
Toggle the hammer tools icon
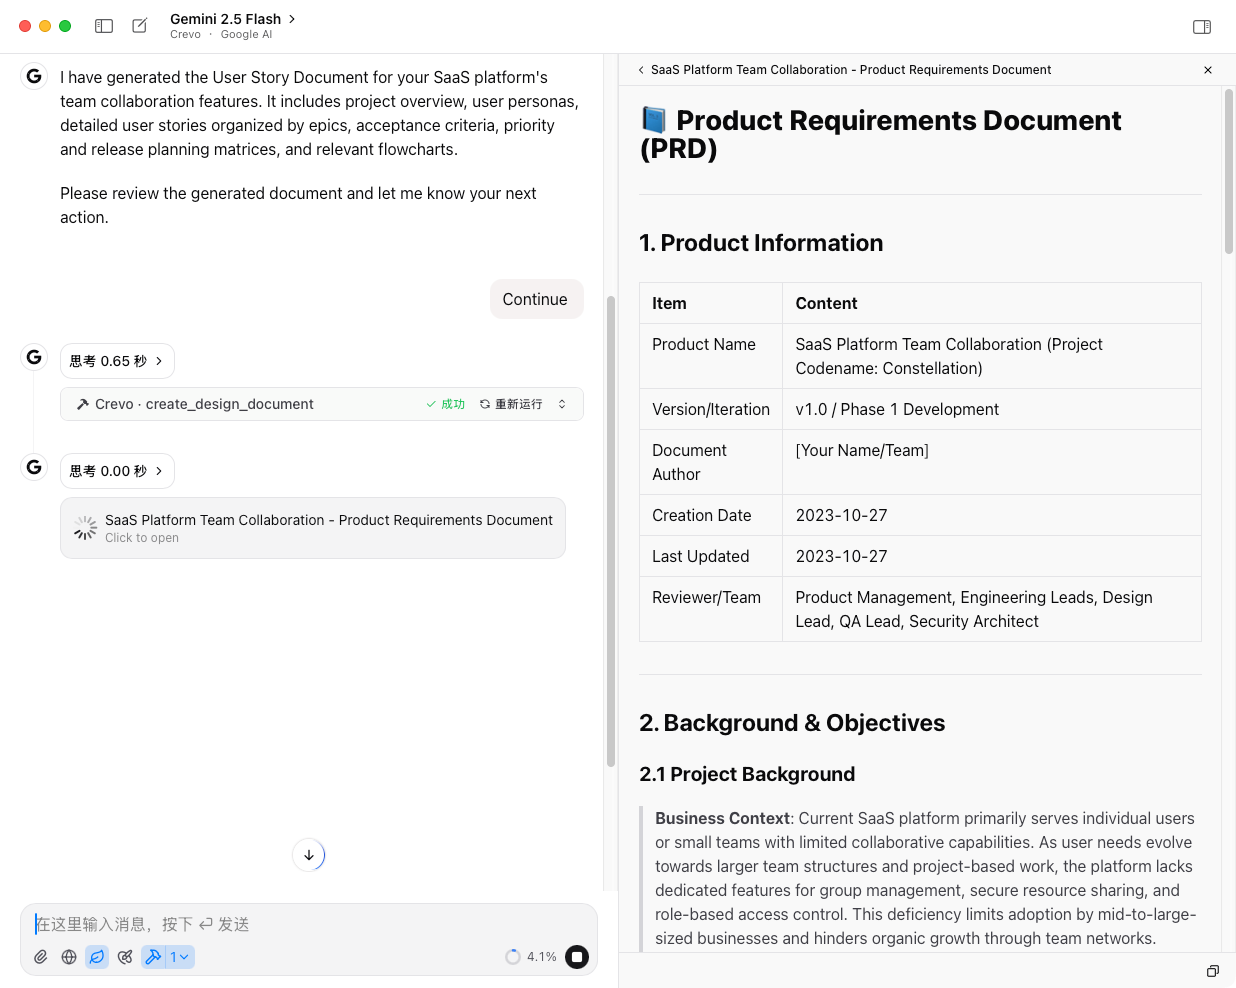[153, 957]
